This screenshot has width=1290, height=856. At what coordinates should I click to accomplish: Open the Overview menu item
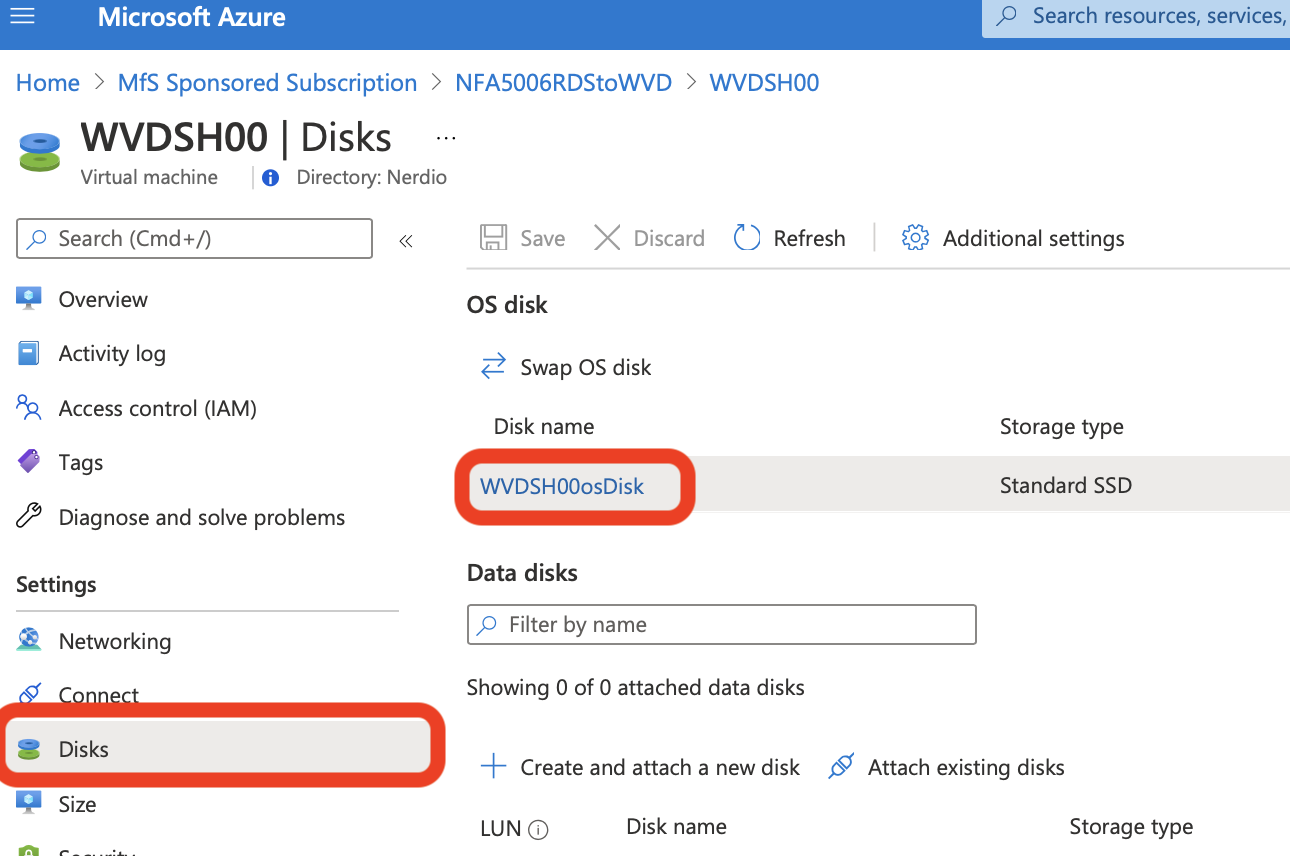(x=103, y=299)
